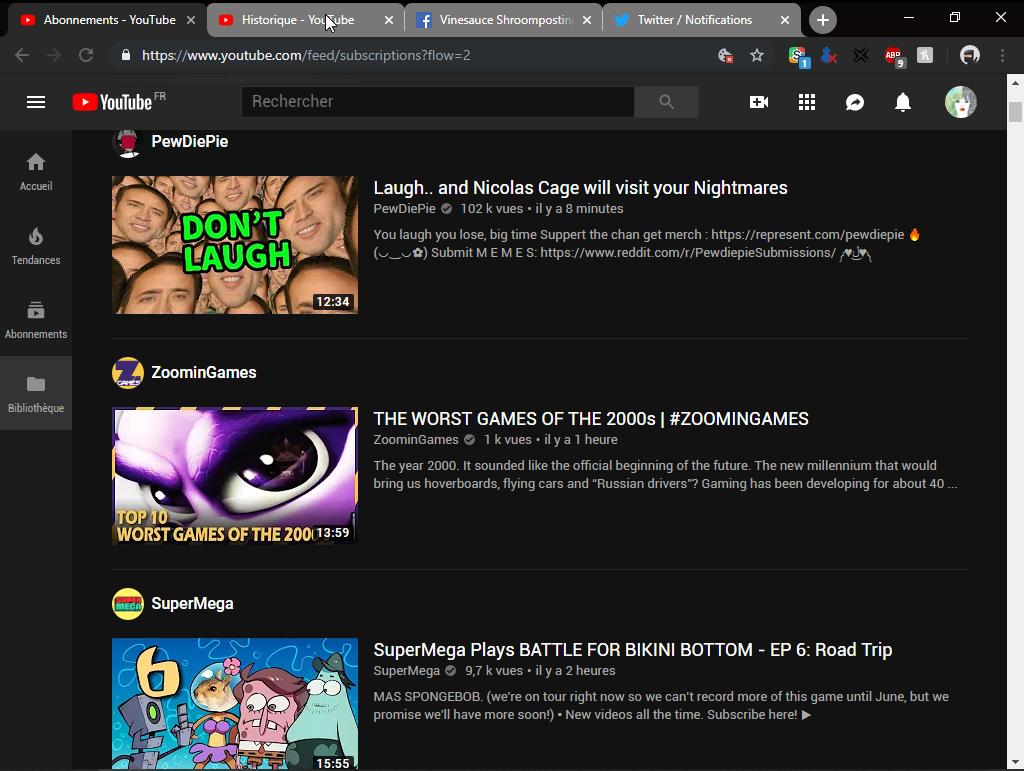Open SuperMega Plays BATTLE FOR BIKINI BOTTOM title
The image size is (1024, 771).
pyautogui.click(x=632, y=650)
